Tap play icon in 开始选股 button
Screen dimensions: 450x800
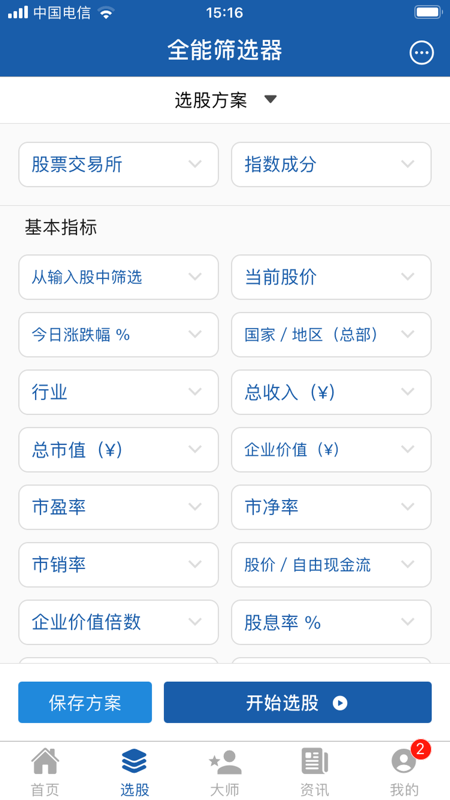[340, 703]
